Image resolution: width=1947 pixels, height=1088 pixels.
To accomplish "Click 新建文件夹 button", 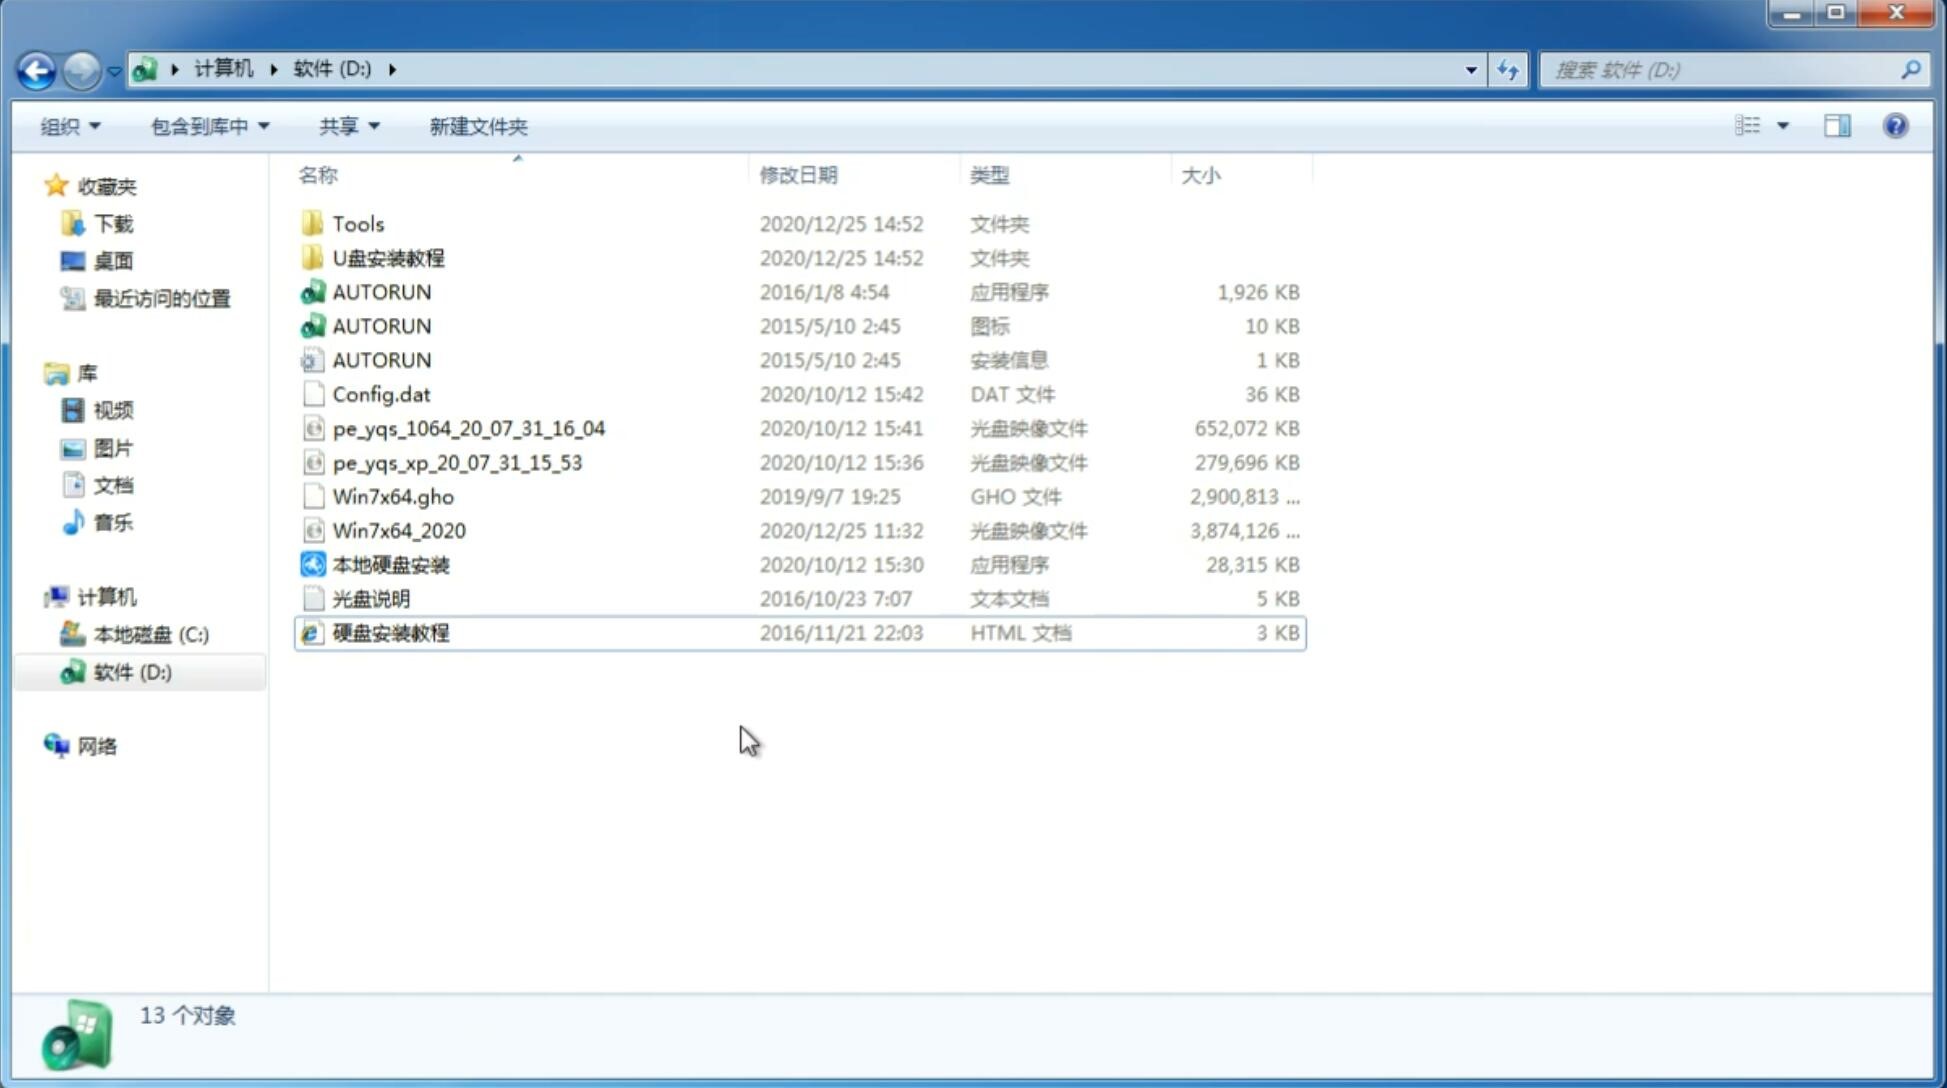I will coord(479,126).
